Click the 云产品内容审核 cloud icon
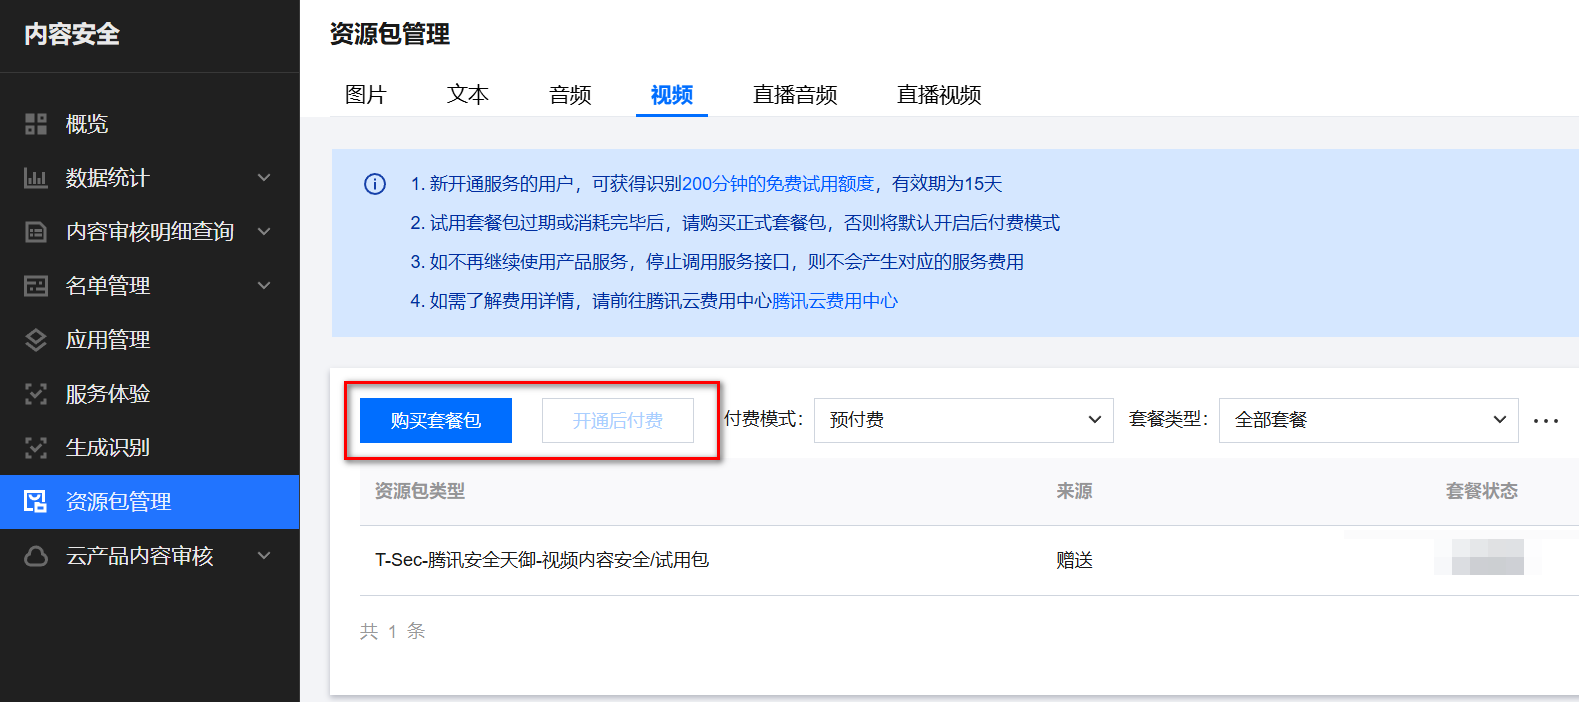The height and width of the screenshot is (702, 1579). coord(36,556)
